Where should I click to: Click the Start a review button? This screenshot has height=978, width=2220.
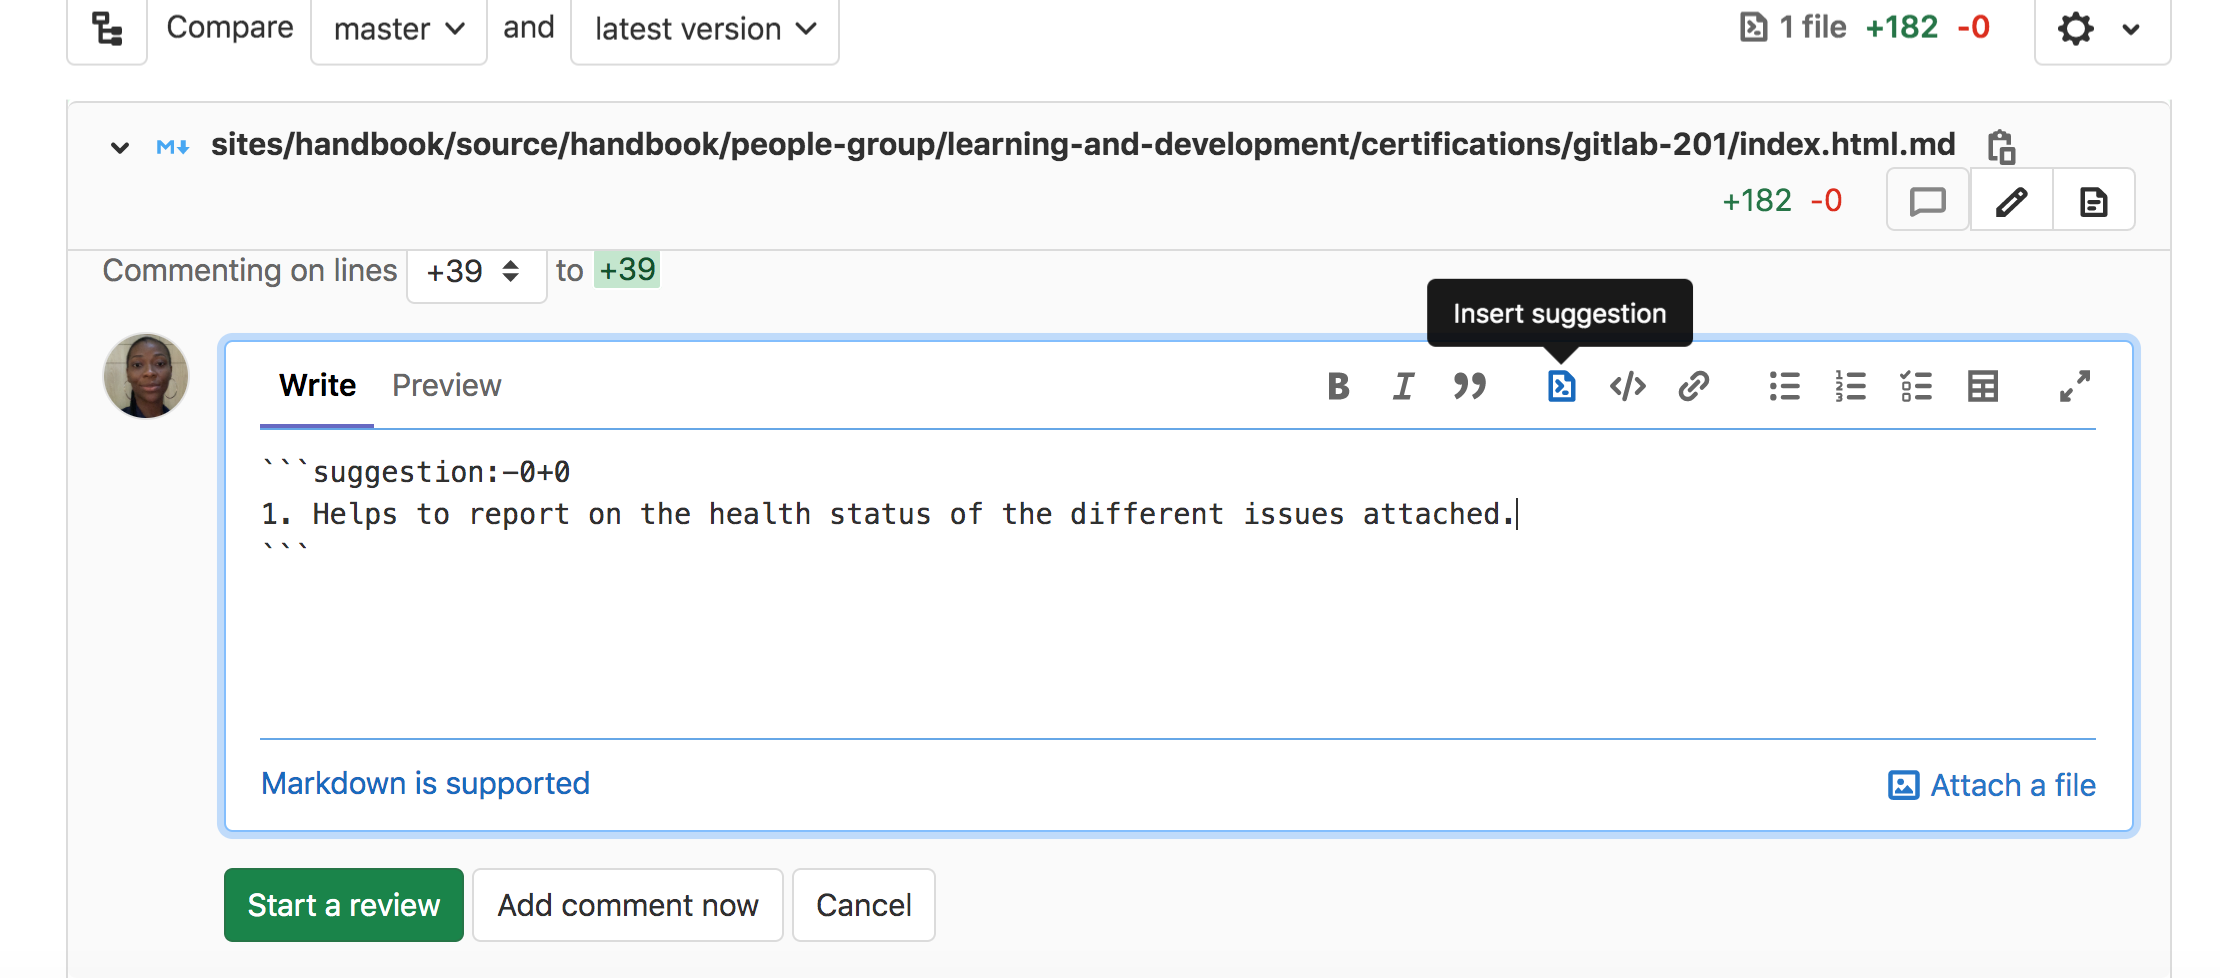343,905
